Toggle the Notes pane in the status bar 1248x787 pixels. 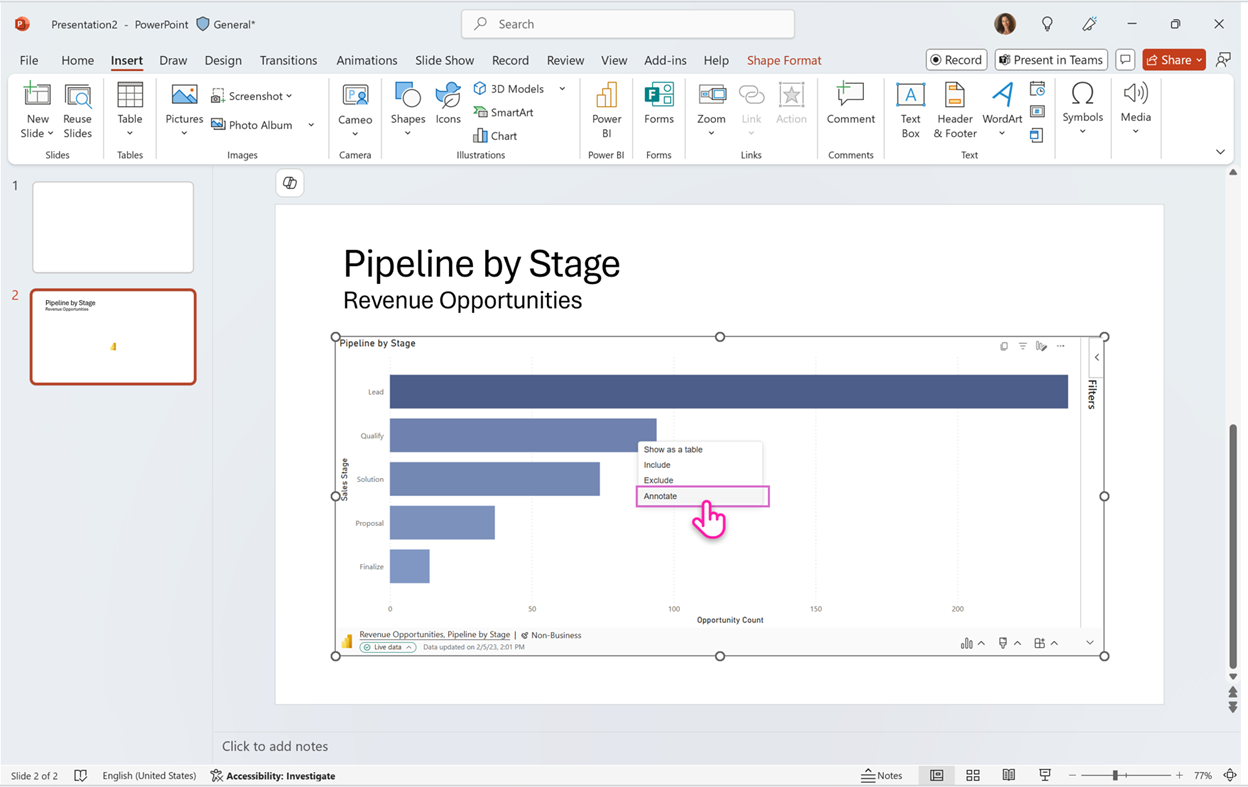click(x=882, y=775)
